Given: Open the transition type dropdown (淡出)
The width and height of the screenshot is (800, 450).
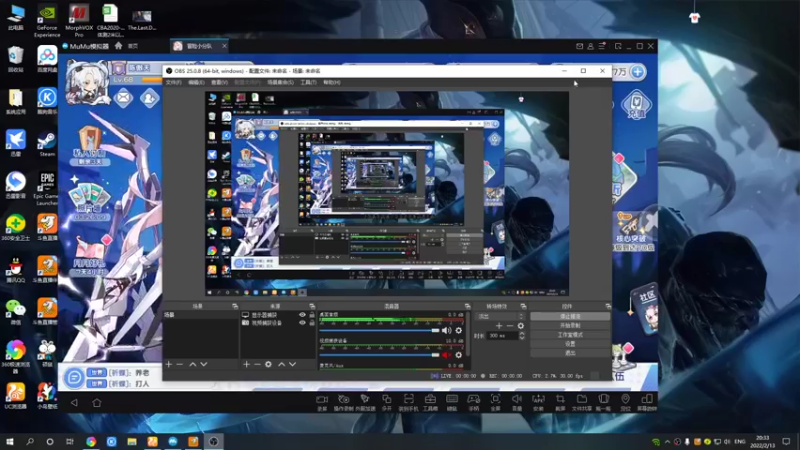Looking at the screenshot, I should (x=500, y=316).
